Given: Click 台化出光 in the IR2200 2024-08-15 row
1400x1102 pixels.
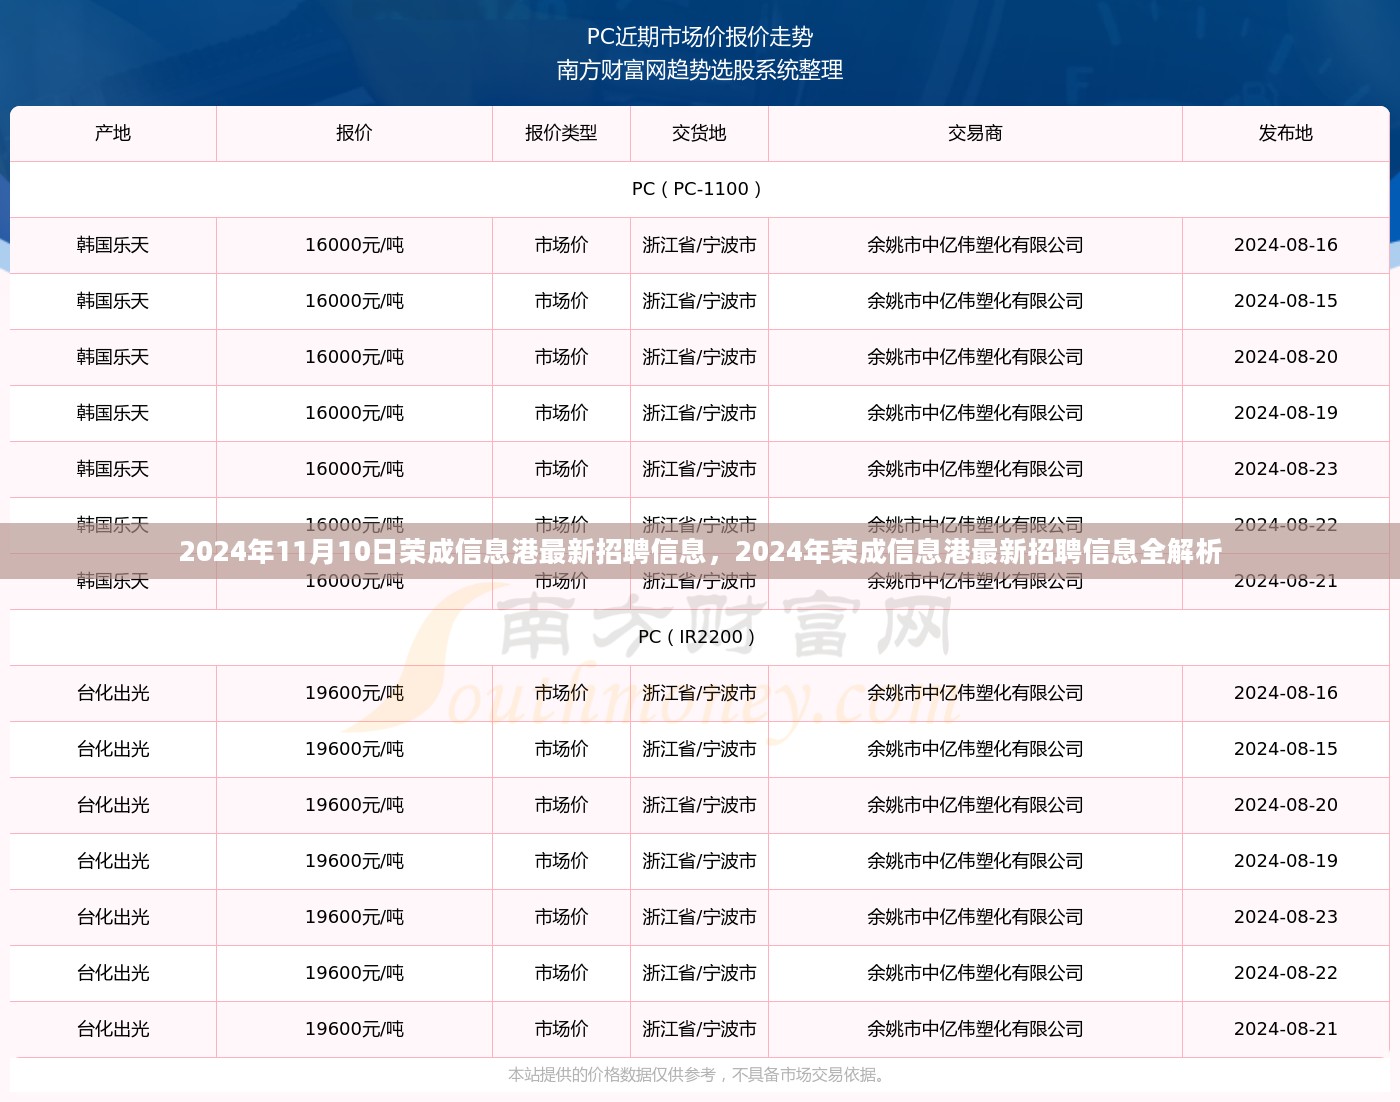Looking at the screenshot, I should point(113,749).
